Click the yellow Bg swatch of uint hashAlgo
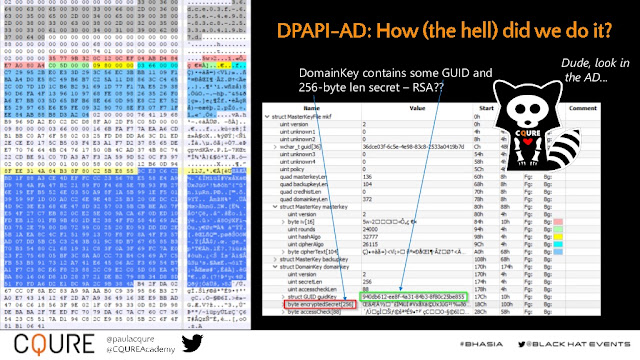 558,237
